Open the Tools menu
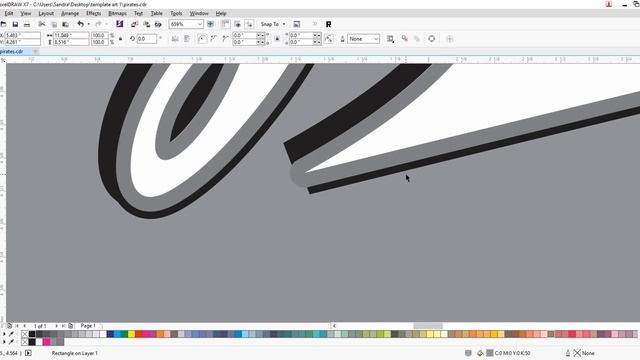 176,13
